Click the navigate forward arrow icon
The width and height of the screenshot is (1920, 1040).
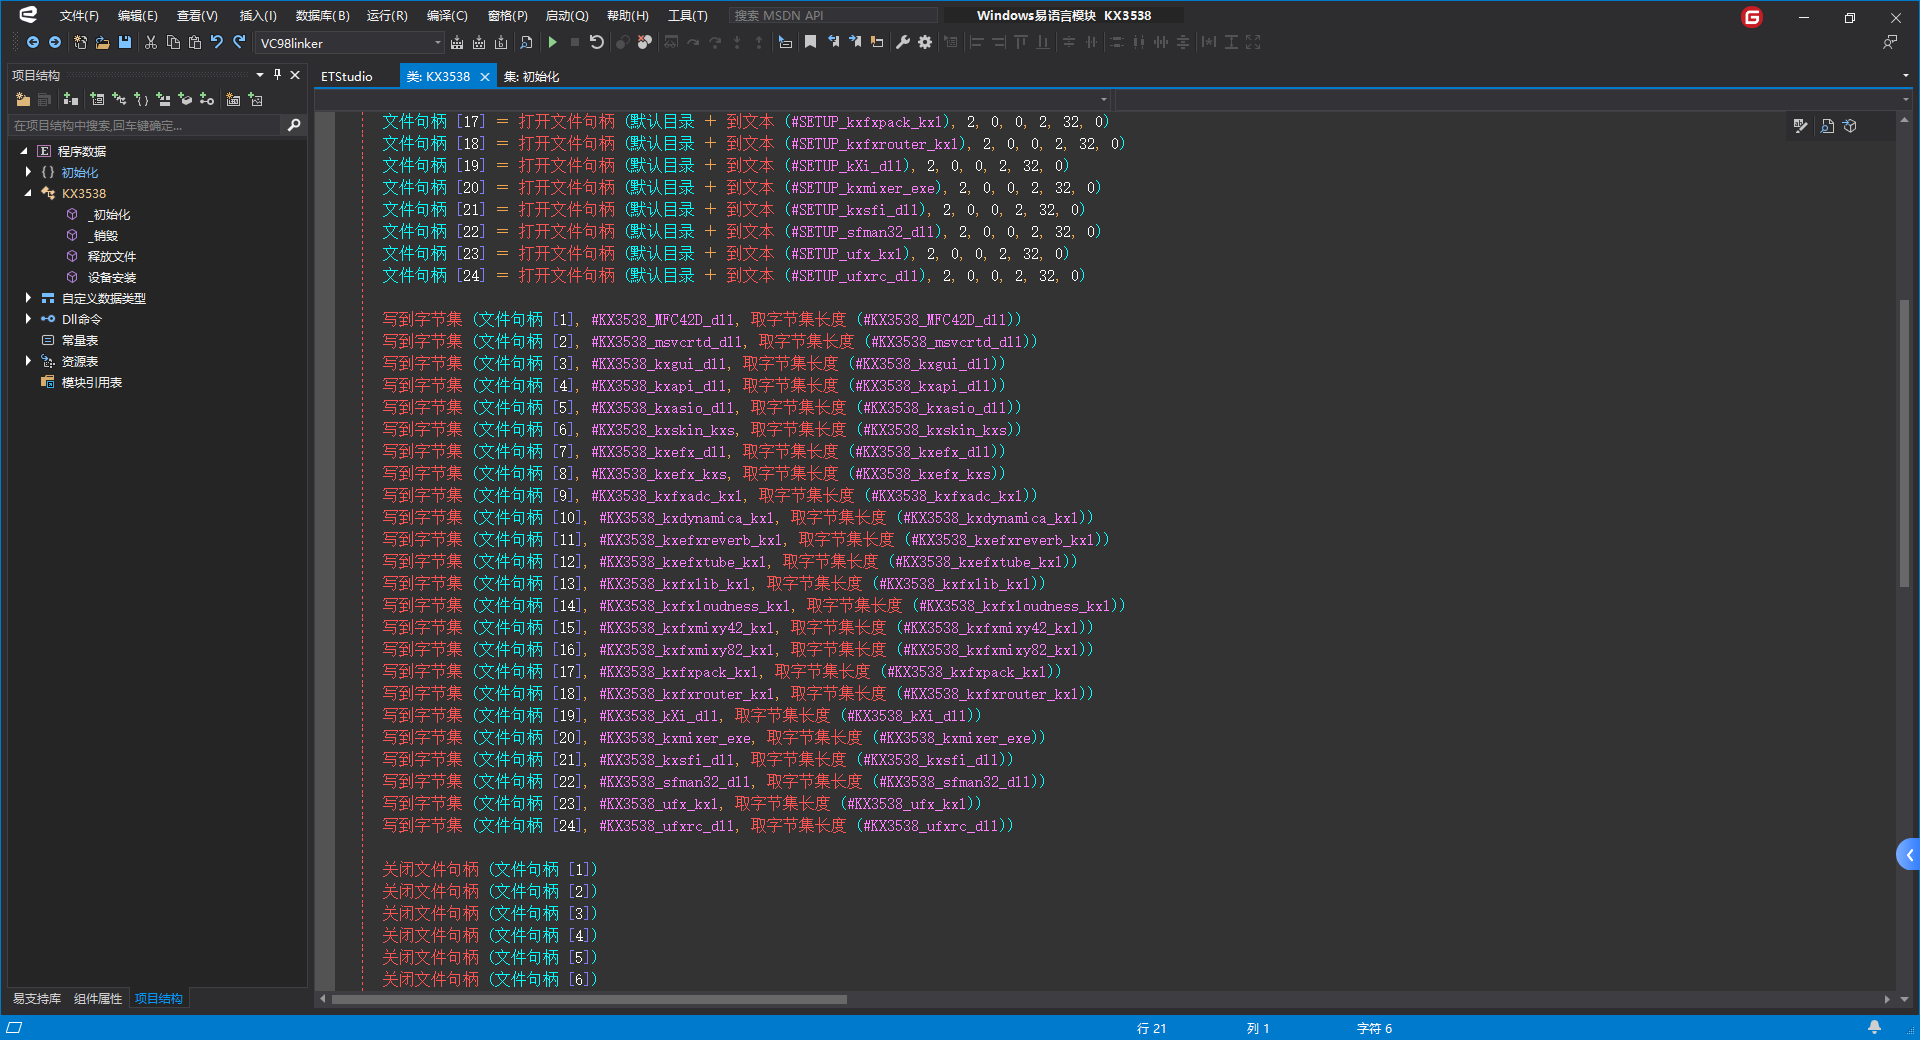55,42
